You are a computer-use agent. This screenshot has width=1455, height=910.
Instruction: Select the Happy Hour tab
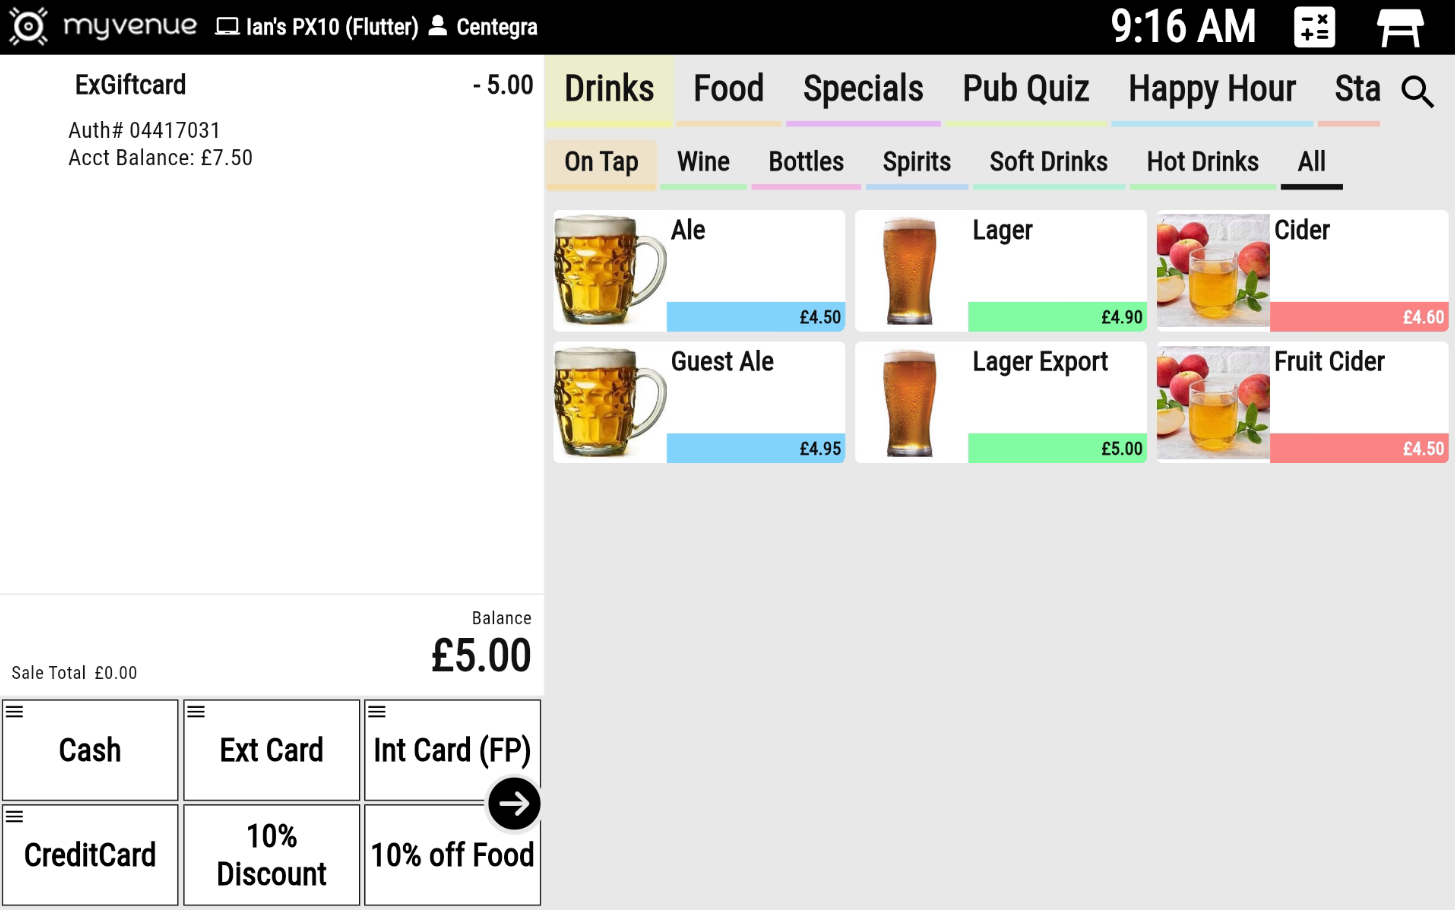coord(1211,89)
